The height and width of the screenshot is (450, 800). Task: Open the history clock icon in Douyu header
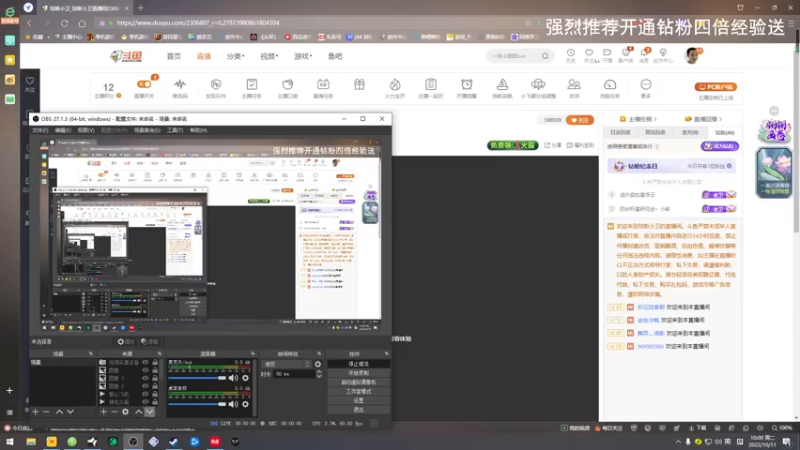tap(570, 53)
